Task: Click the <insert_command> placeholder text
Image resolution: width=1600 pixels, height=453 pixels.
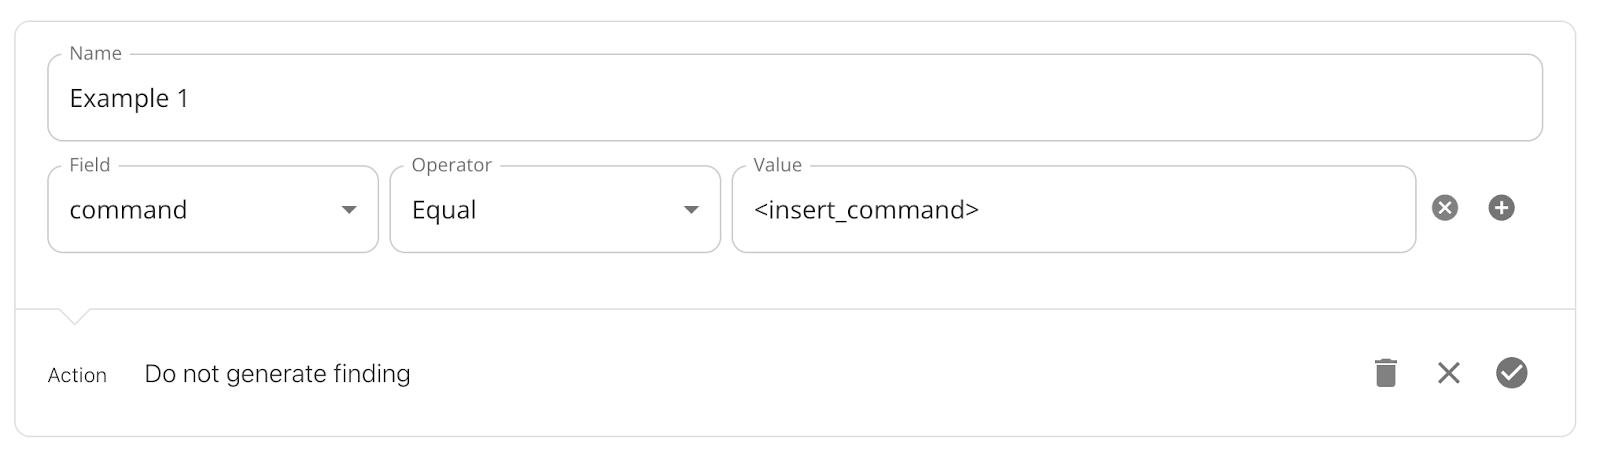Action: [866, 210]
